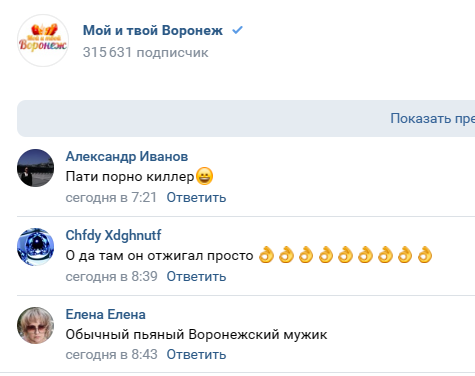The width and height of the screenshot is (475, 376).
Task: Open Александр Иванов's profile name link
Action: (x=127, y=156)
